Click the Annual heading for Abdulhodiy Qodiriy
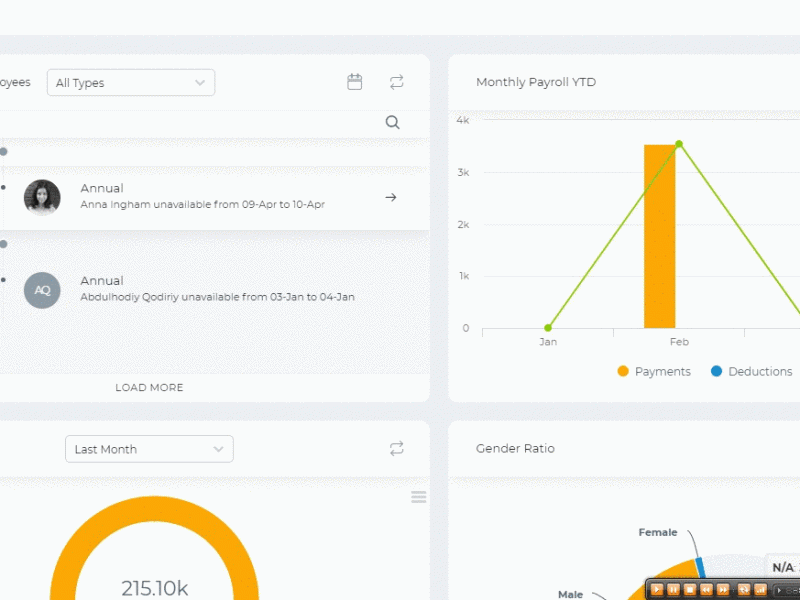800x600 pixels. 102,281
